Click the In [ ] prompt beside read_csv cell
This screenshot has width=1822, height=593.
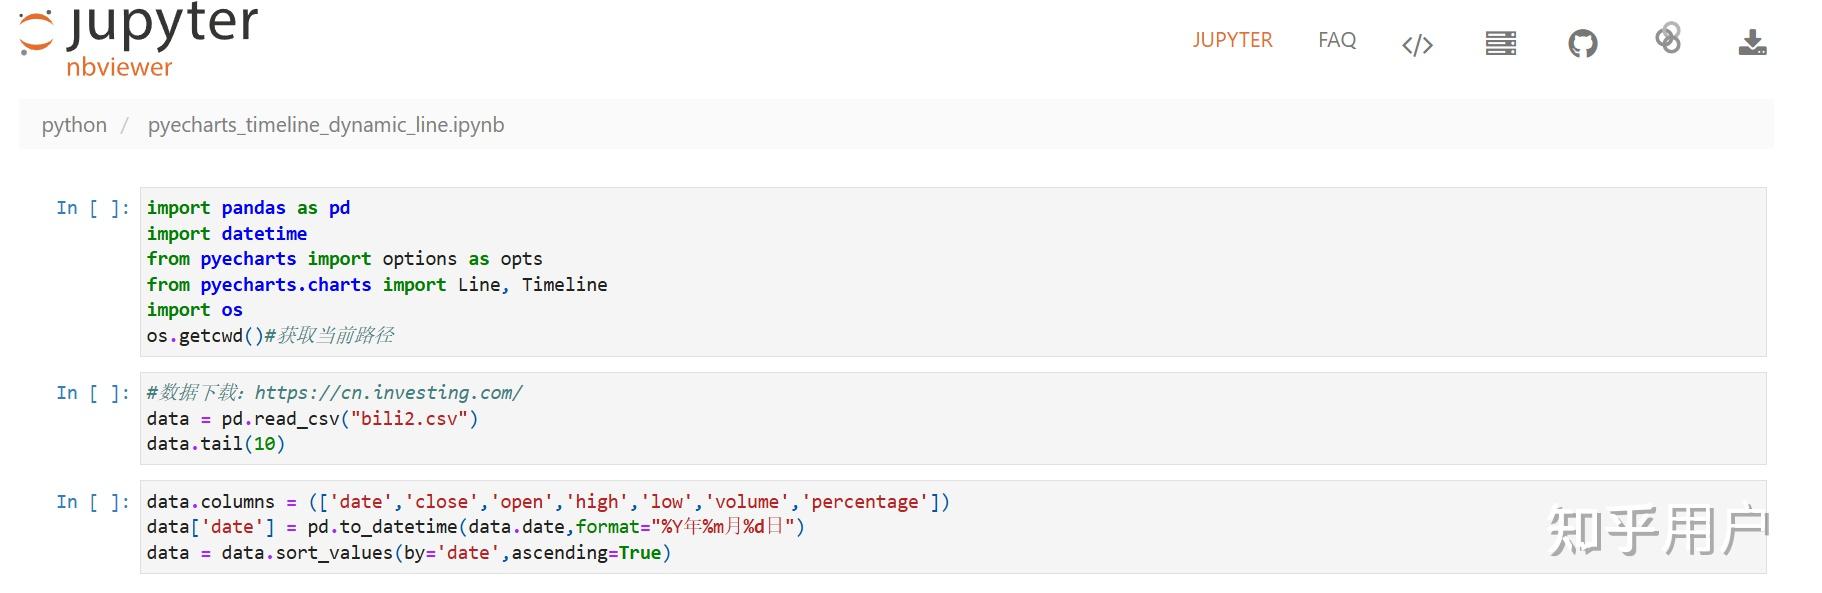pos(92,393)
